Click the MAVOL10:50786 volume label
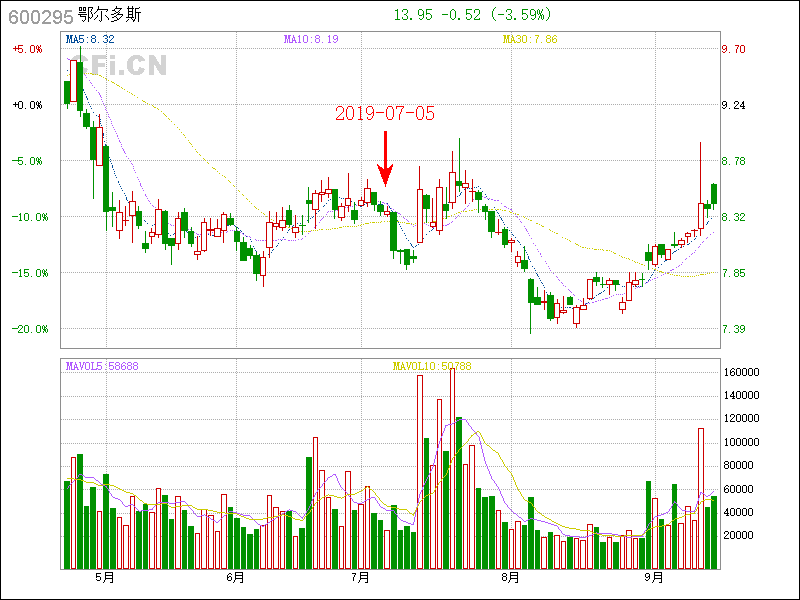The height and width of the screenshot is (600, 800). (431, 366)
